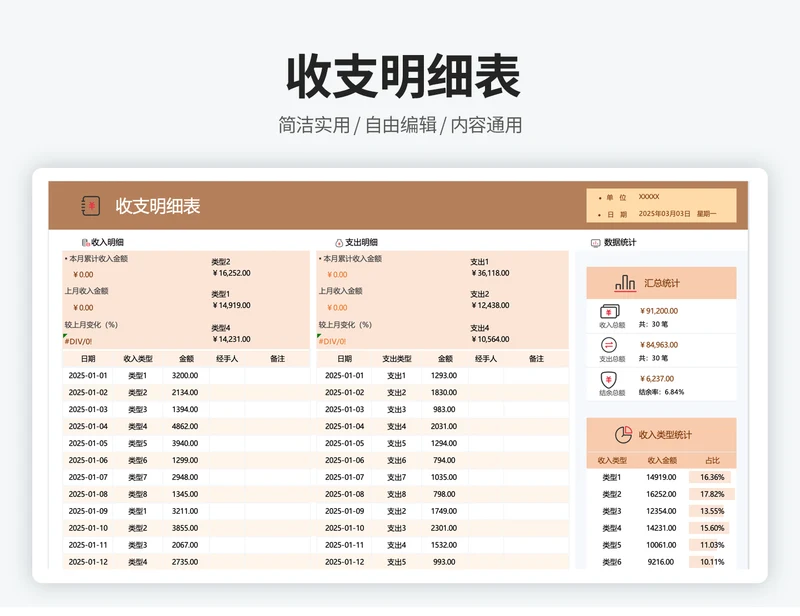Click the subtitle 简洁实用 / 自由编辑 / 内容通用
The width and height of the screenshot is (800, 616).
(401, 125)
